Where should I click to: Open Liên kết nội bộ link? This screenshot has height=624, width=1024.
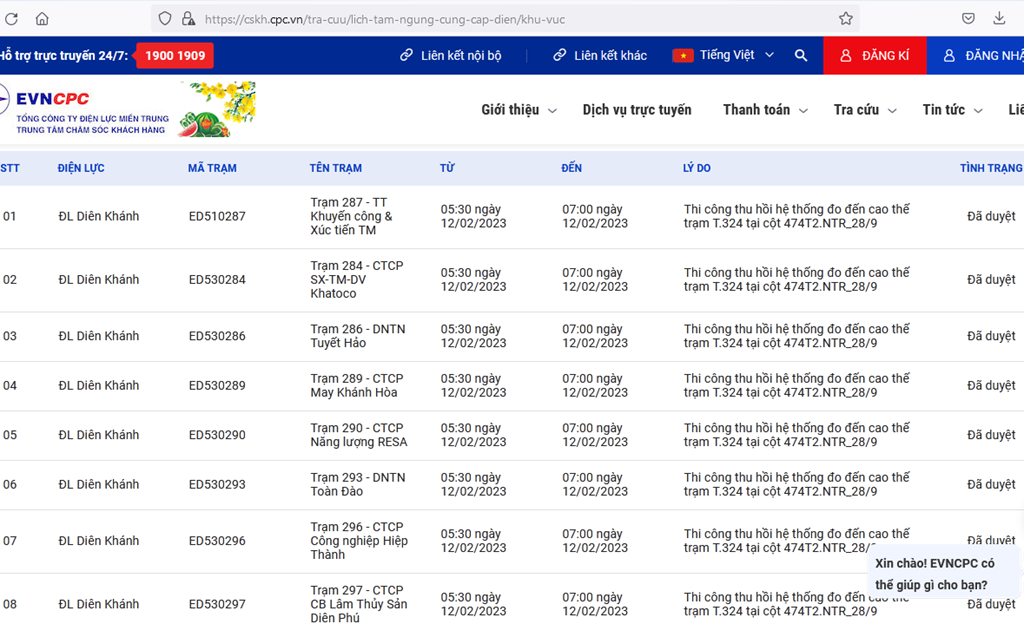pyautogui.click(x=451, y=56)
